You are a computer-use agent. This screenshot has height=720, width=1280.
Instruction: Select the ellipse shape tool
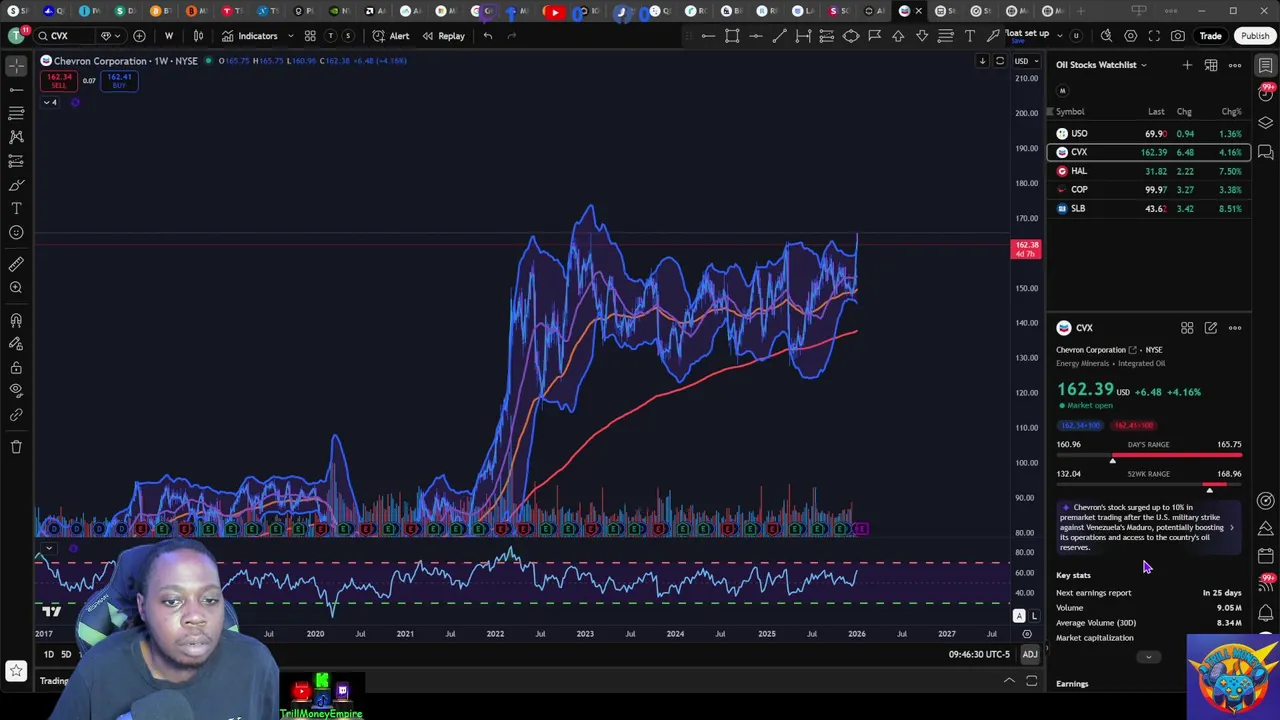pyautogui.click(x=851, y=36)
